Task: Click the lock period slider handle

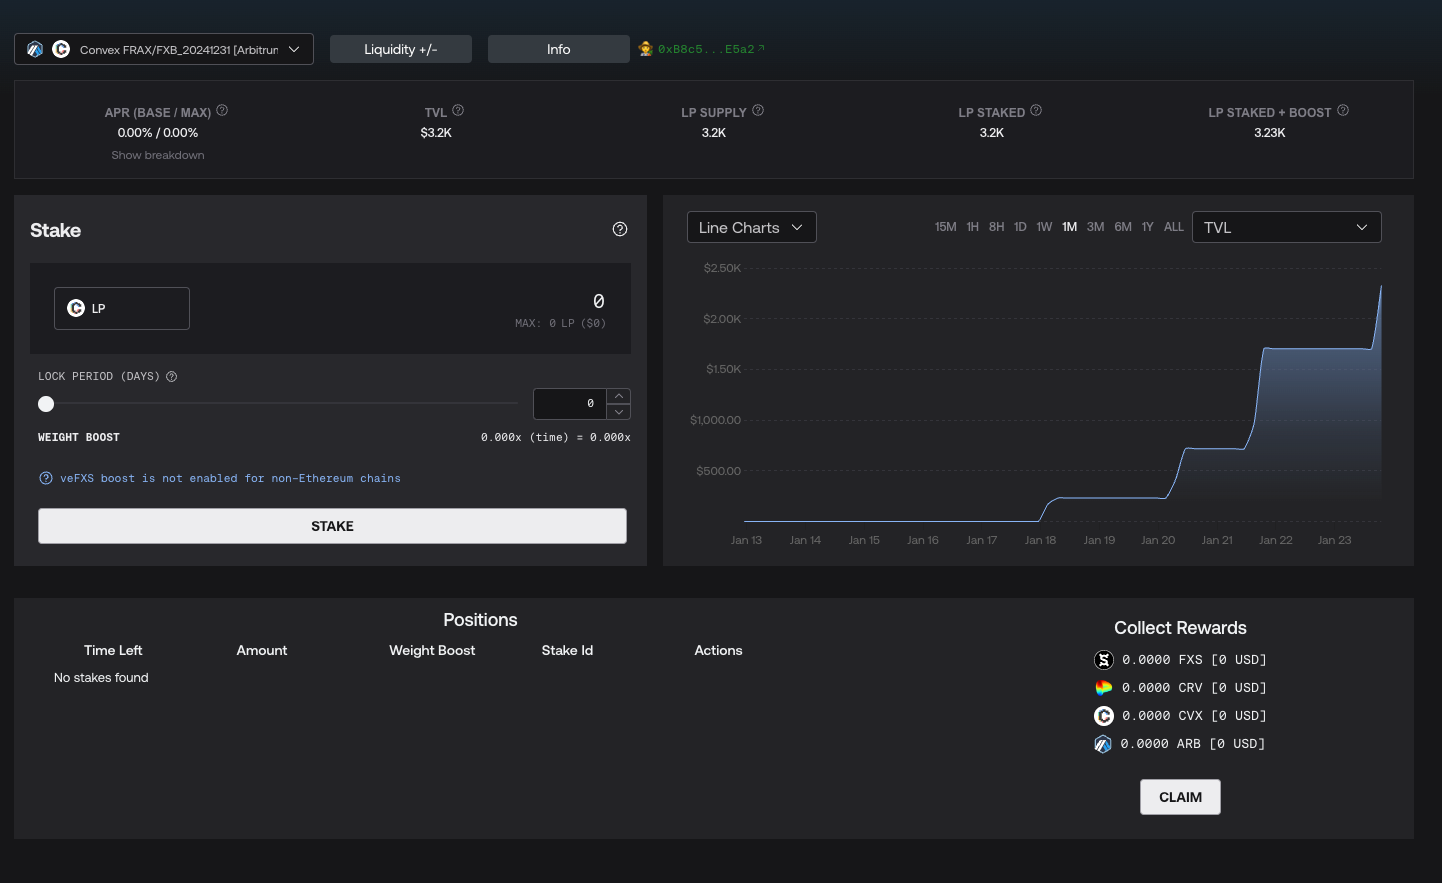Action: tap(46, 404)
